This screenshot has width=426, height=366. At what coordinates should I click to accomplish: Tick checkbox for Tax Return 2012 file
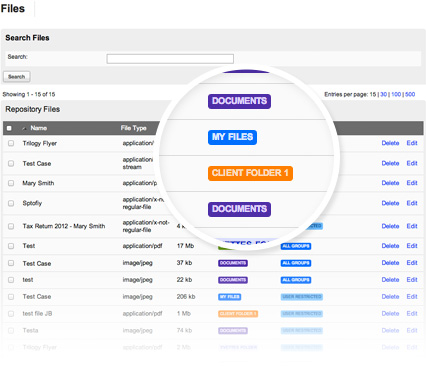click(11, 226)
